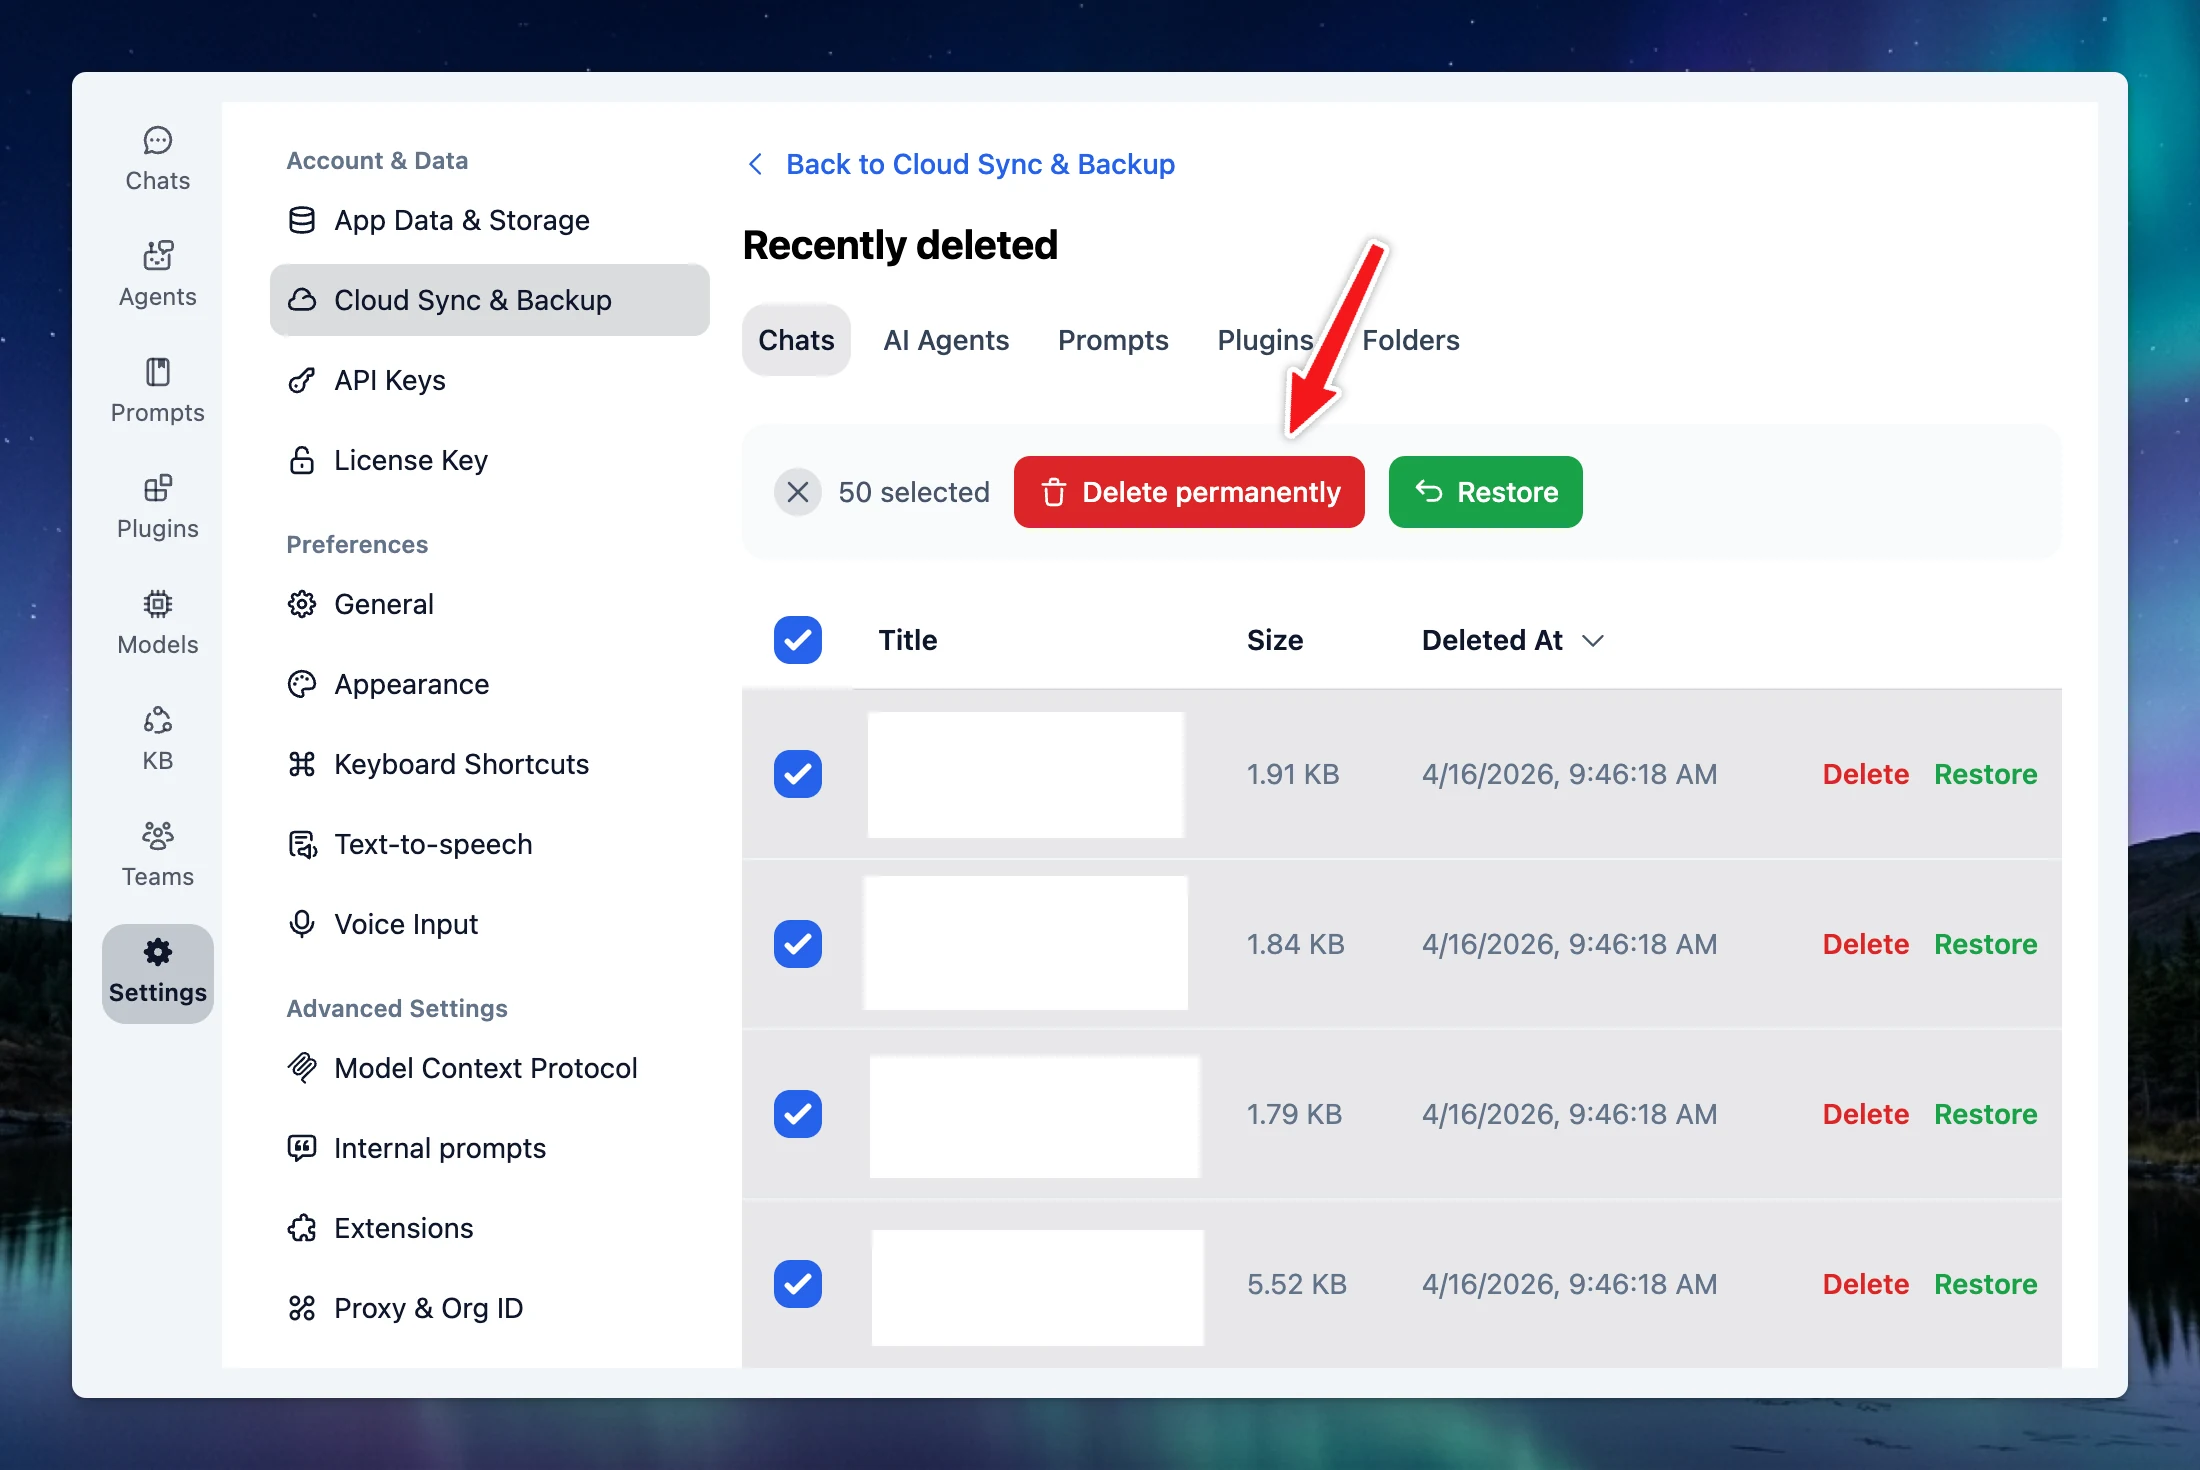Screen dimensions: 2200x1470
Task: Open the Chats section in sidebar
Action: tap(157, 159)
